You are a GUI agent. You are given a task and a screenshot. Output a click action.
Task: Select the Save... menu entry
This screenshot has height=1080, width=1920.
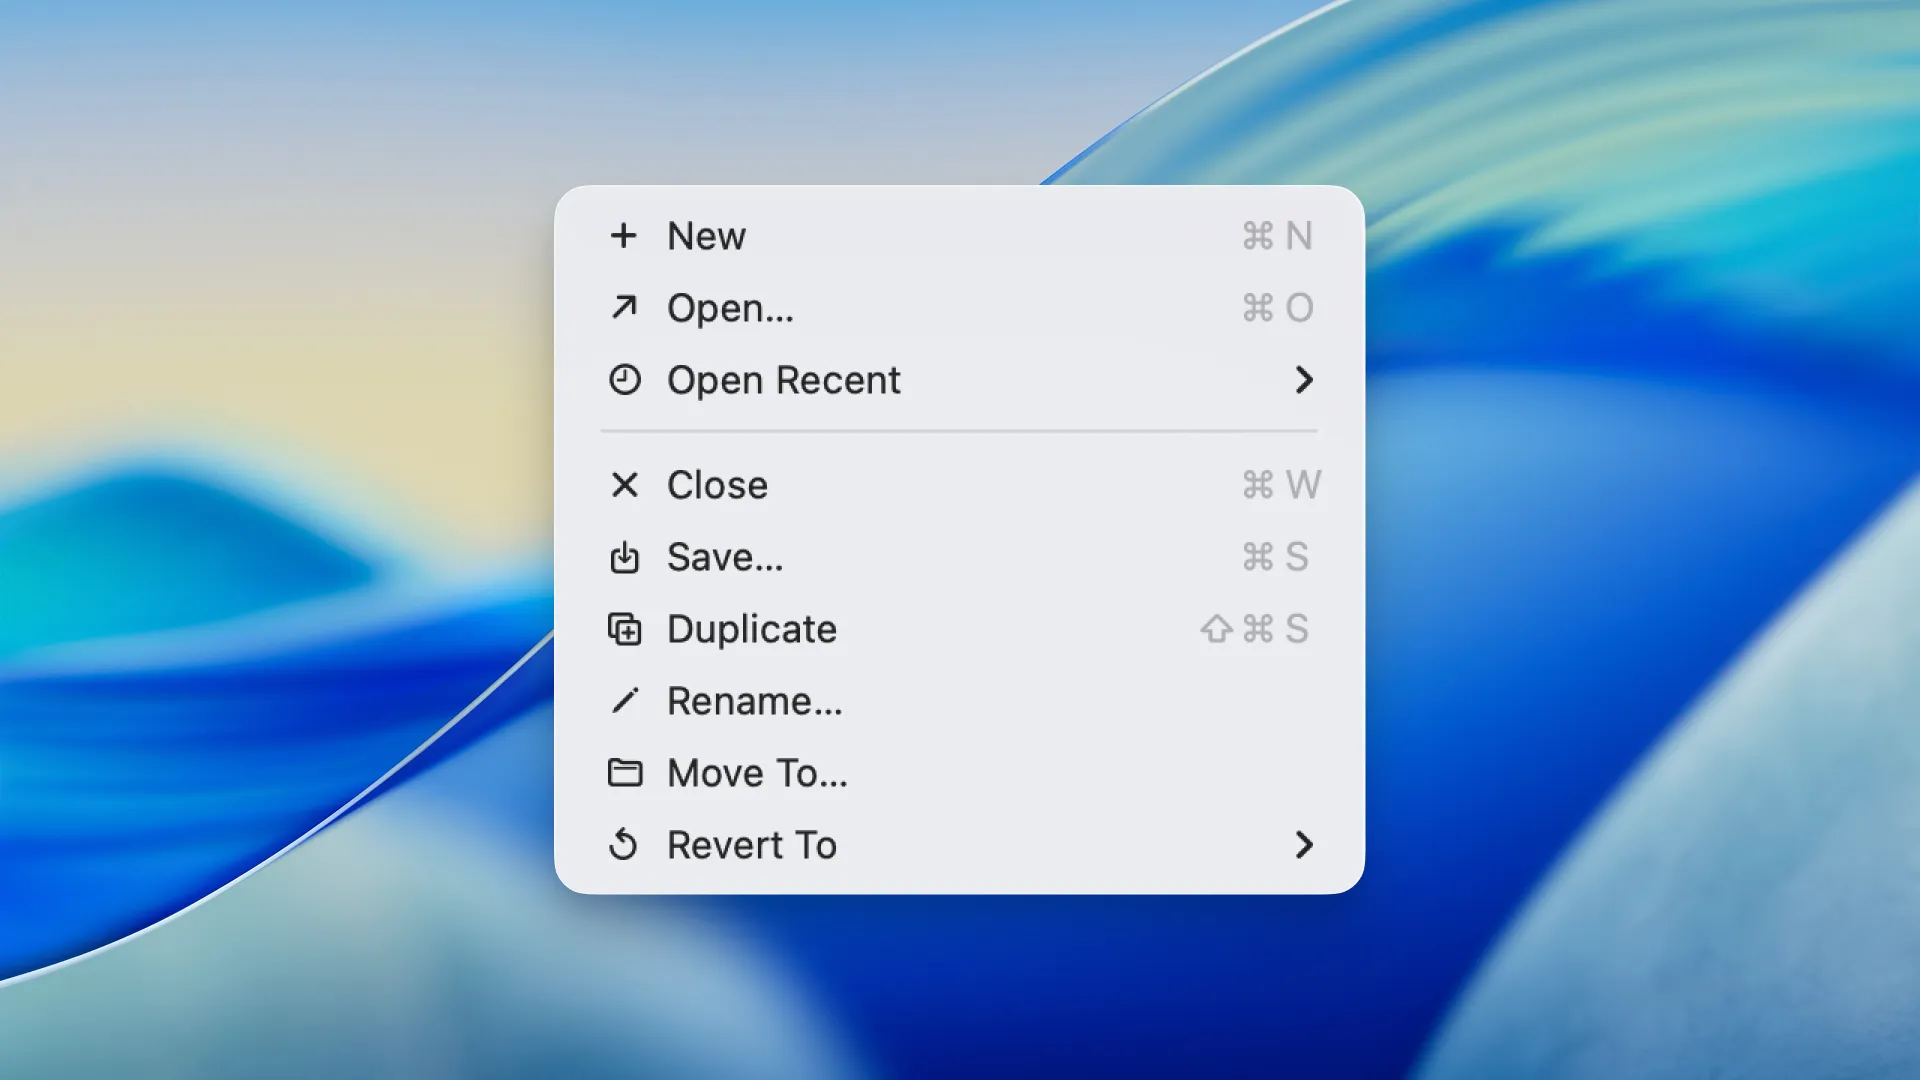coord(725,557)
